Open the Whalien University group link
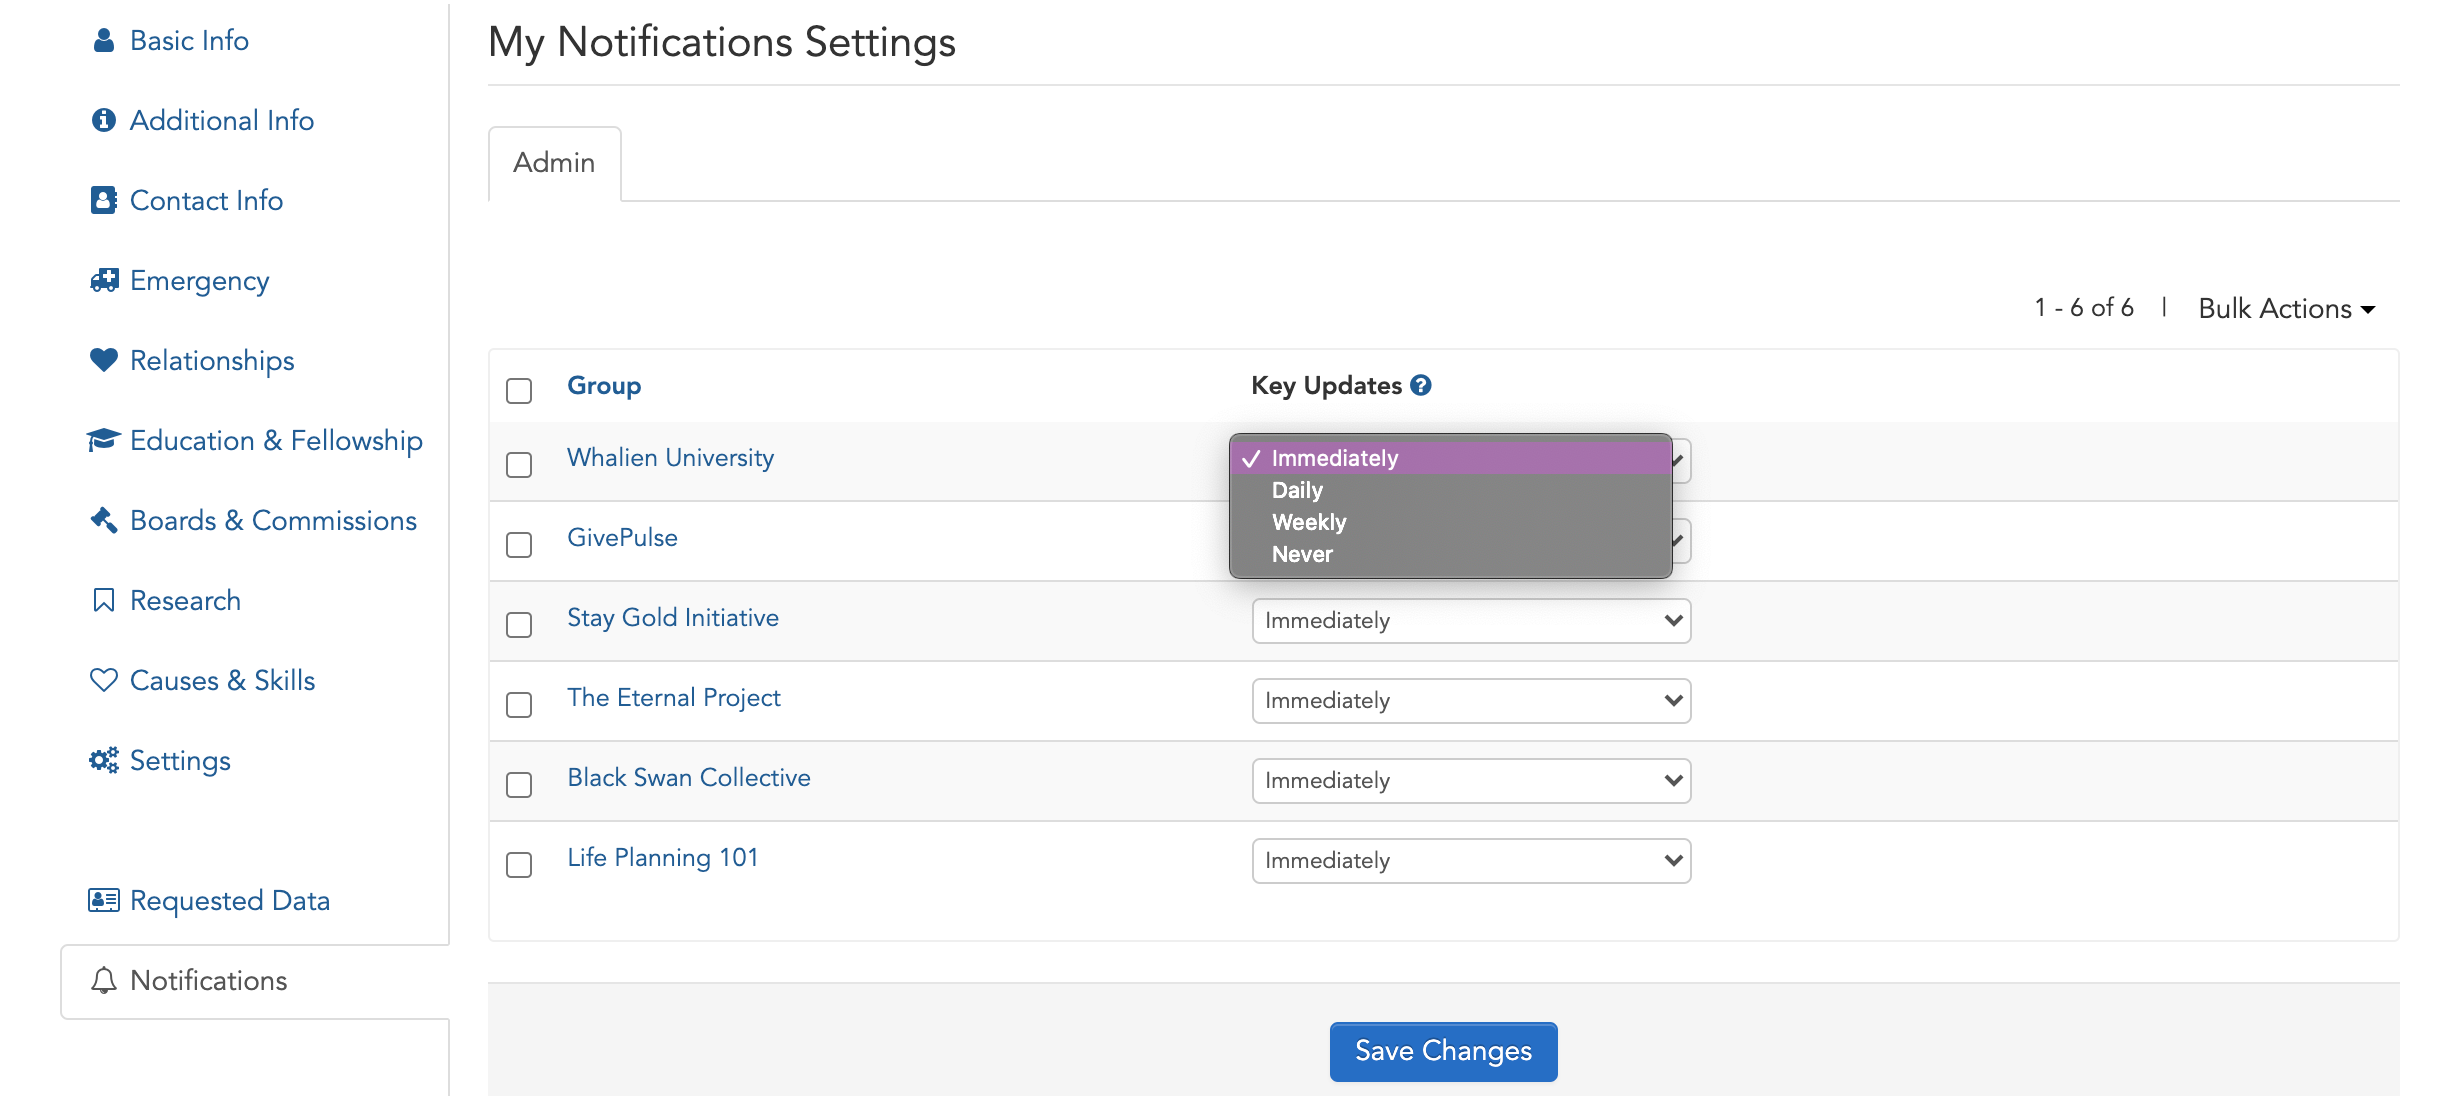The image size is (2464, 1096). click(670, 458)
